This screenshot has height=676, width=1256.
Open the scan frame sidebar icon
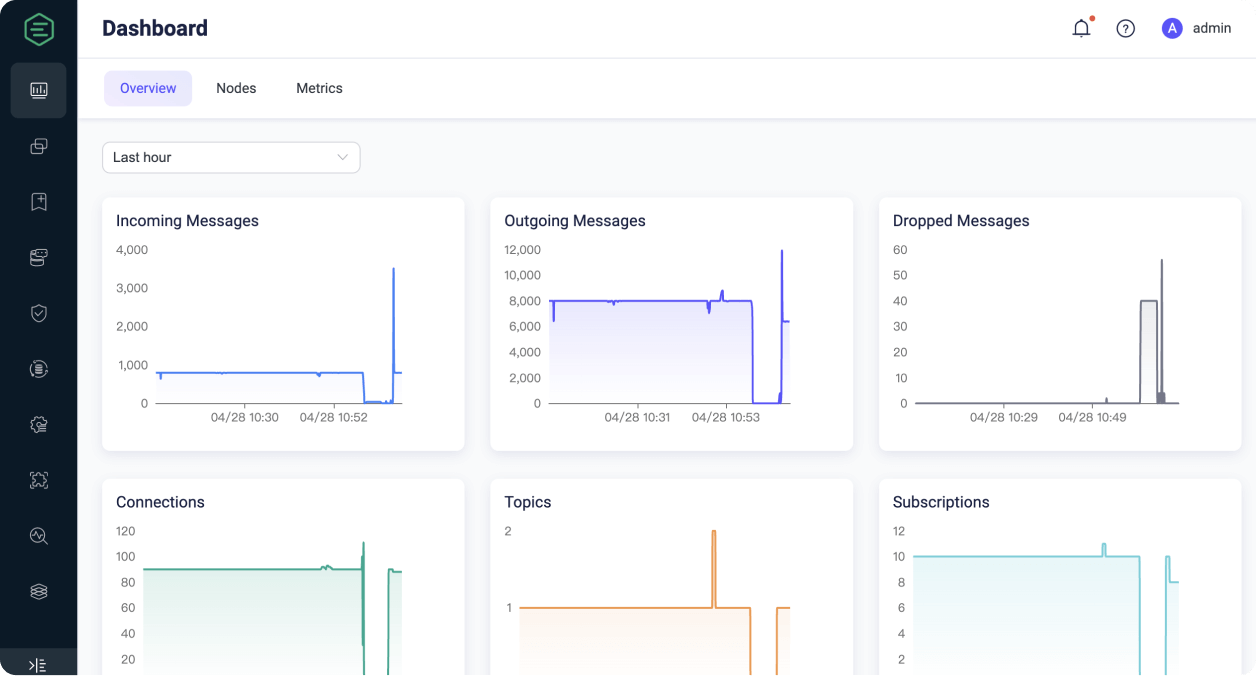coord(39,480)
